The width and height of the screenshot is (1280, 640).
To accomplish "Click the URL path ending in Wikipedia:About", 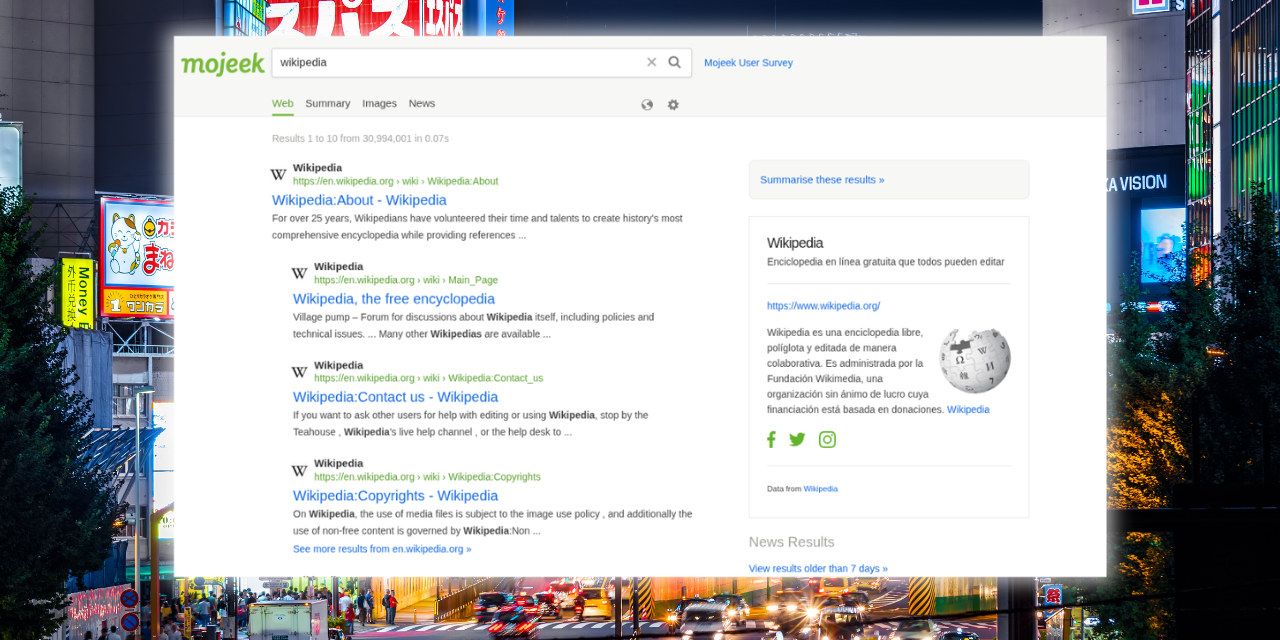I will coord(395,181).
